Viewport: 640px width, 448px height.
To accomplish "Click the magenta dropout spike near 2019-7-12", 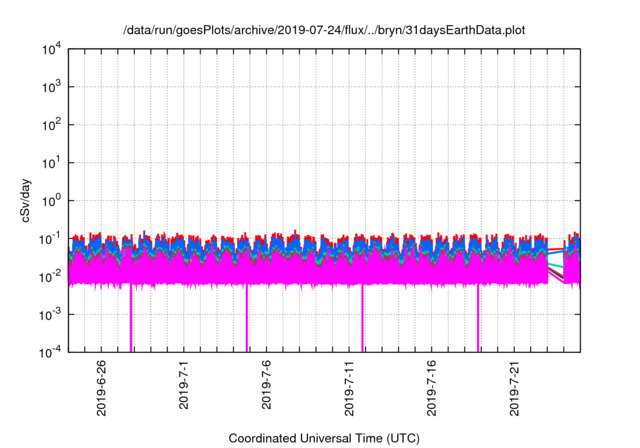I will 362,318.
